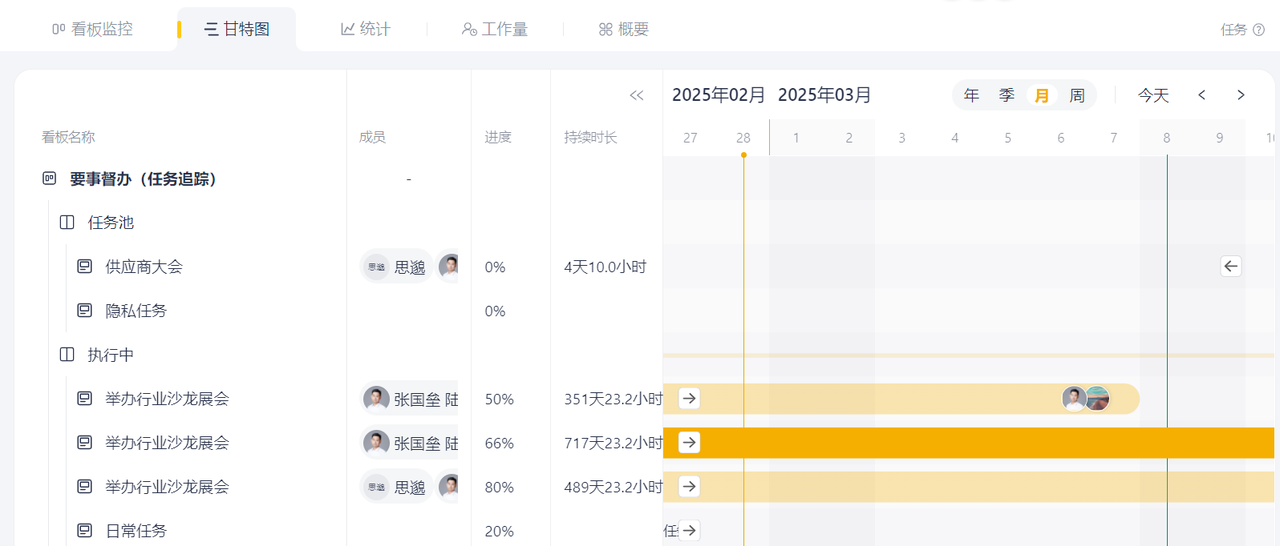Image resolution: width=1280 pixels, height=546 pixels.
Task: Click the avatars on the 50% Gantt bar
Action: 1086,398
